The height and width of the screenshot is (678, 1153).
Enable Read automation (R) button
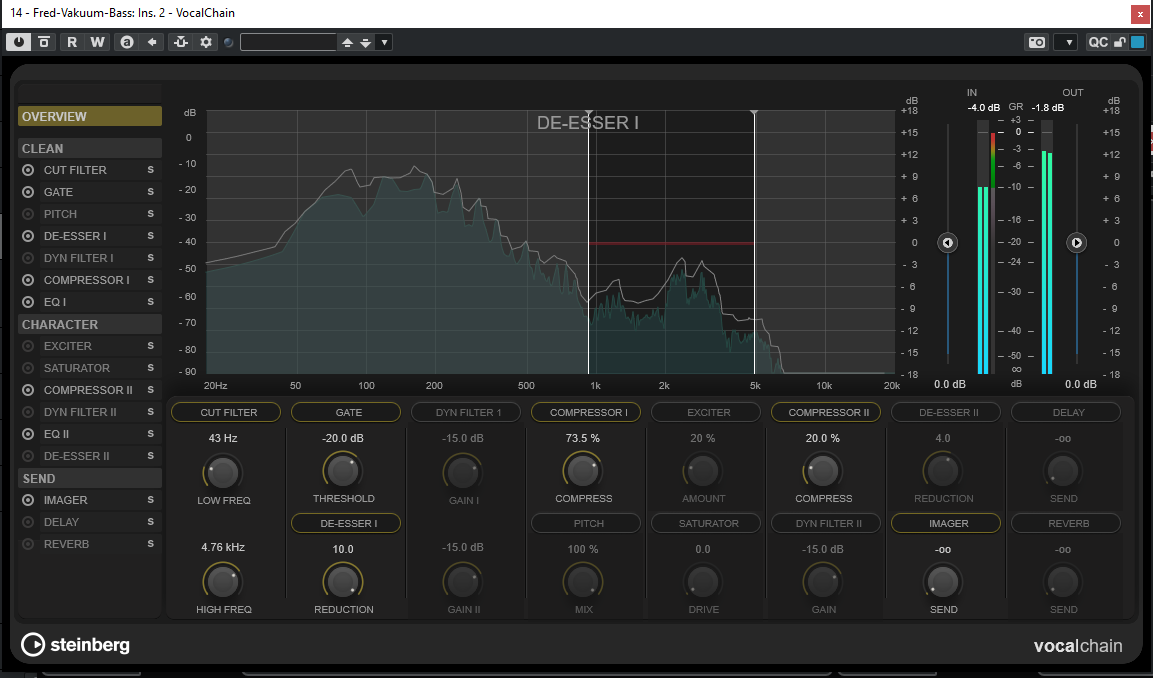(71, 42)
